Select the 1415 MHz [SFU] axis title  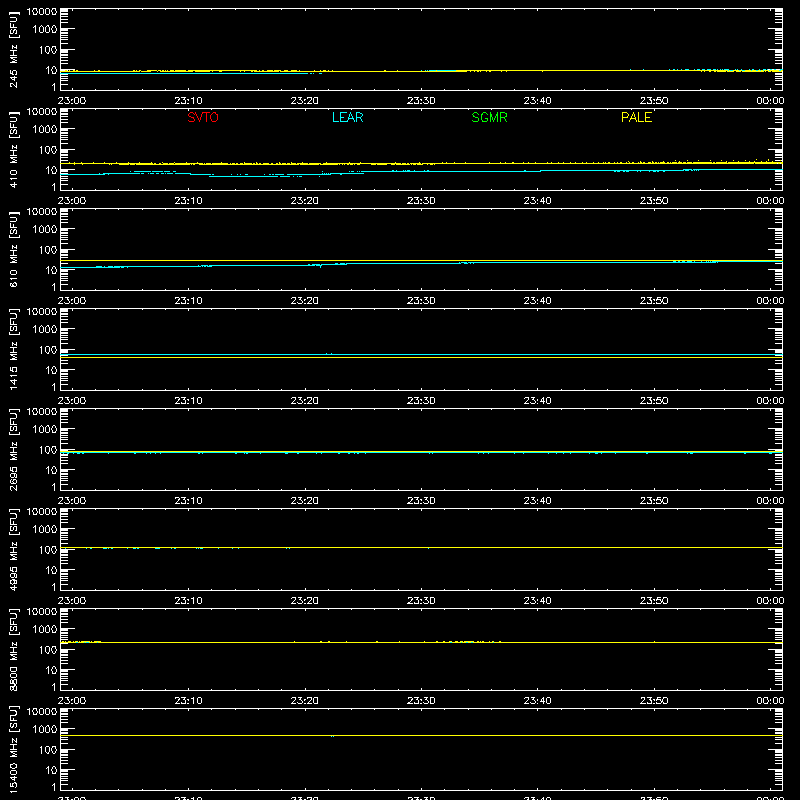(13, 349)
